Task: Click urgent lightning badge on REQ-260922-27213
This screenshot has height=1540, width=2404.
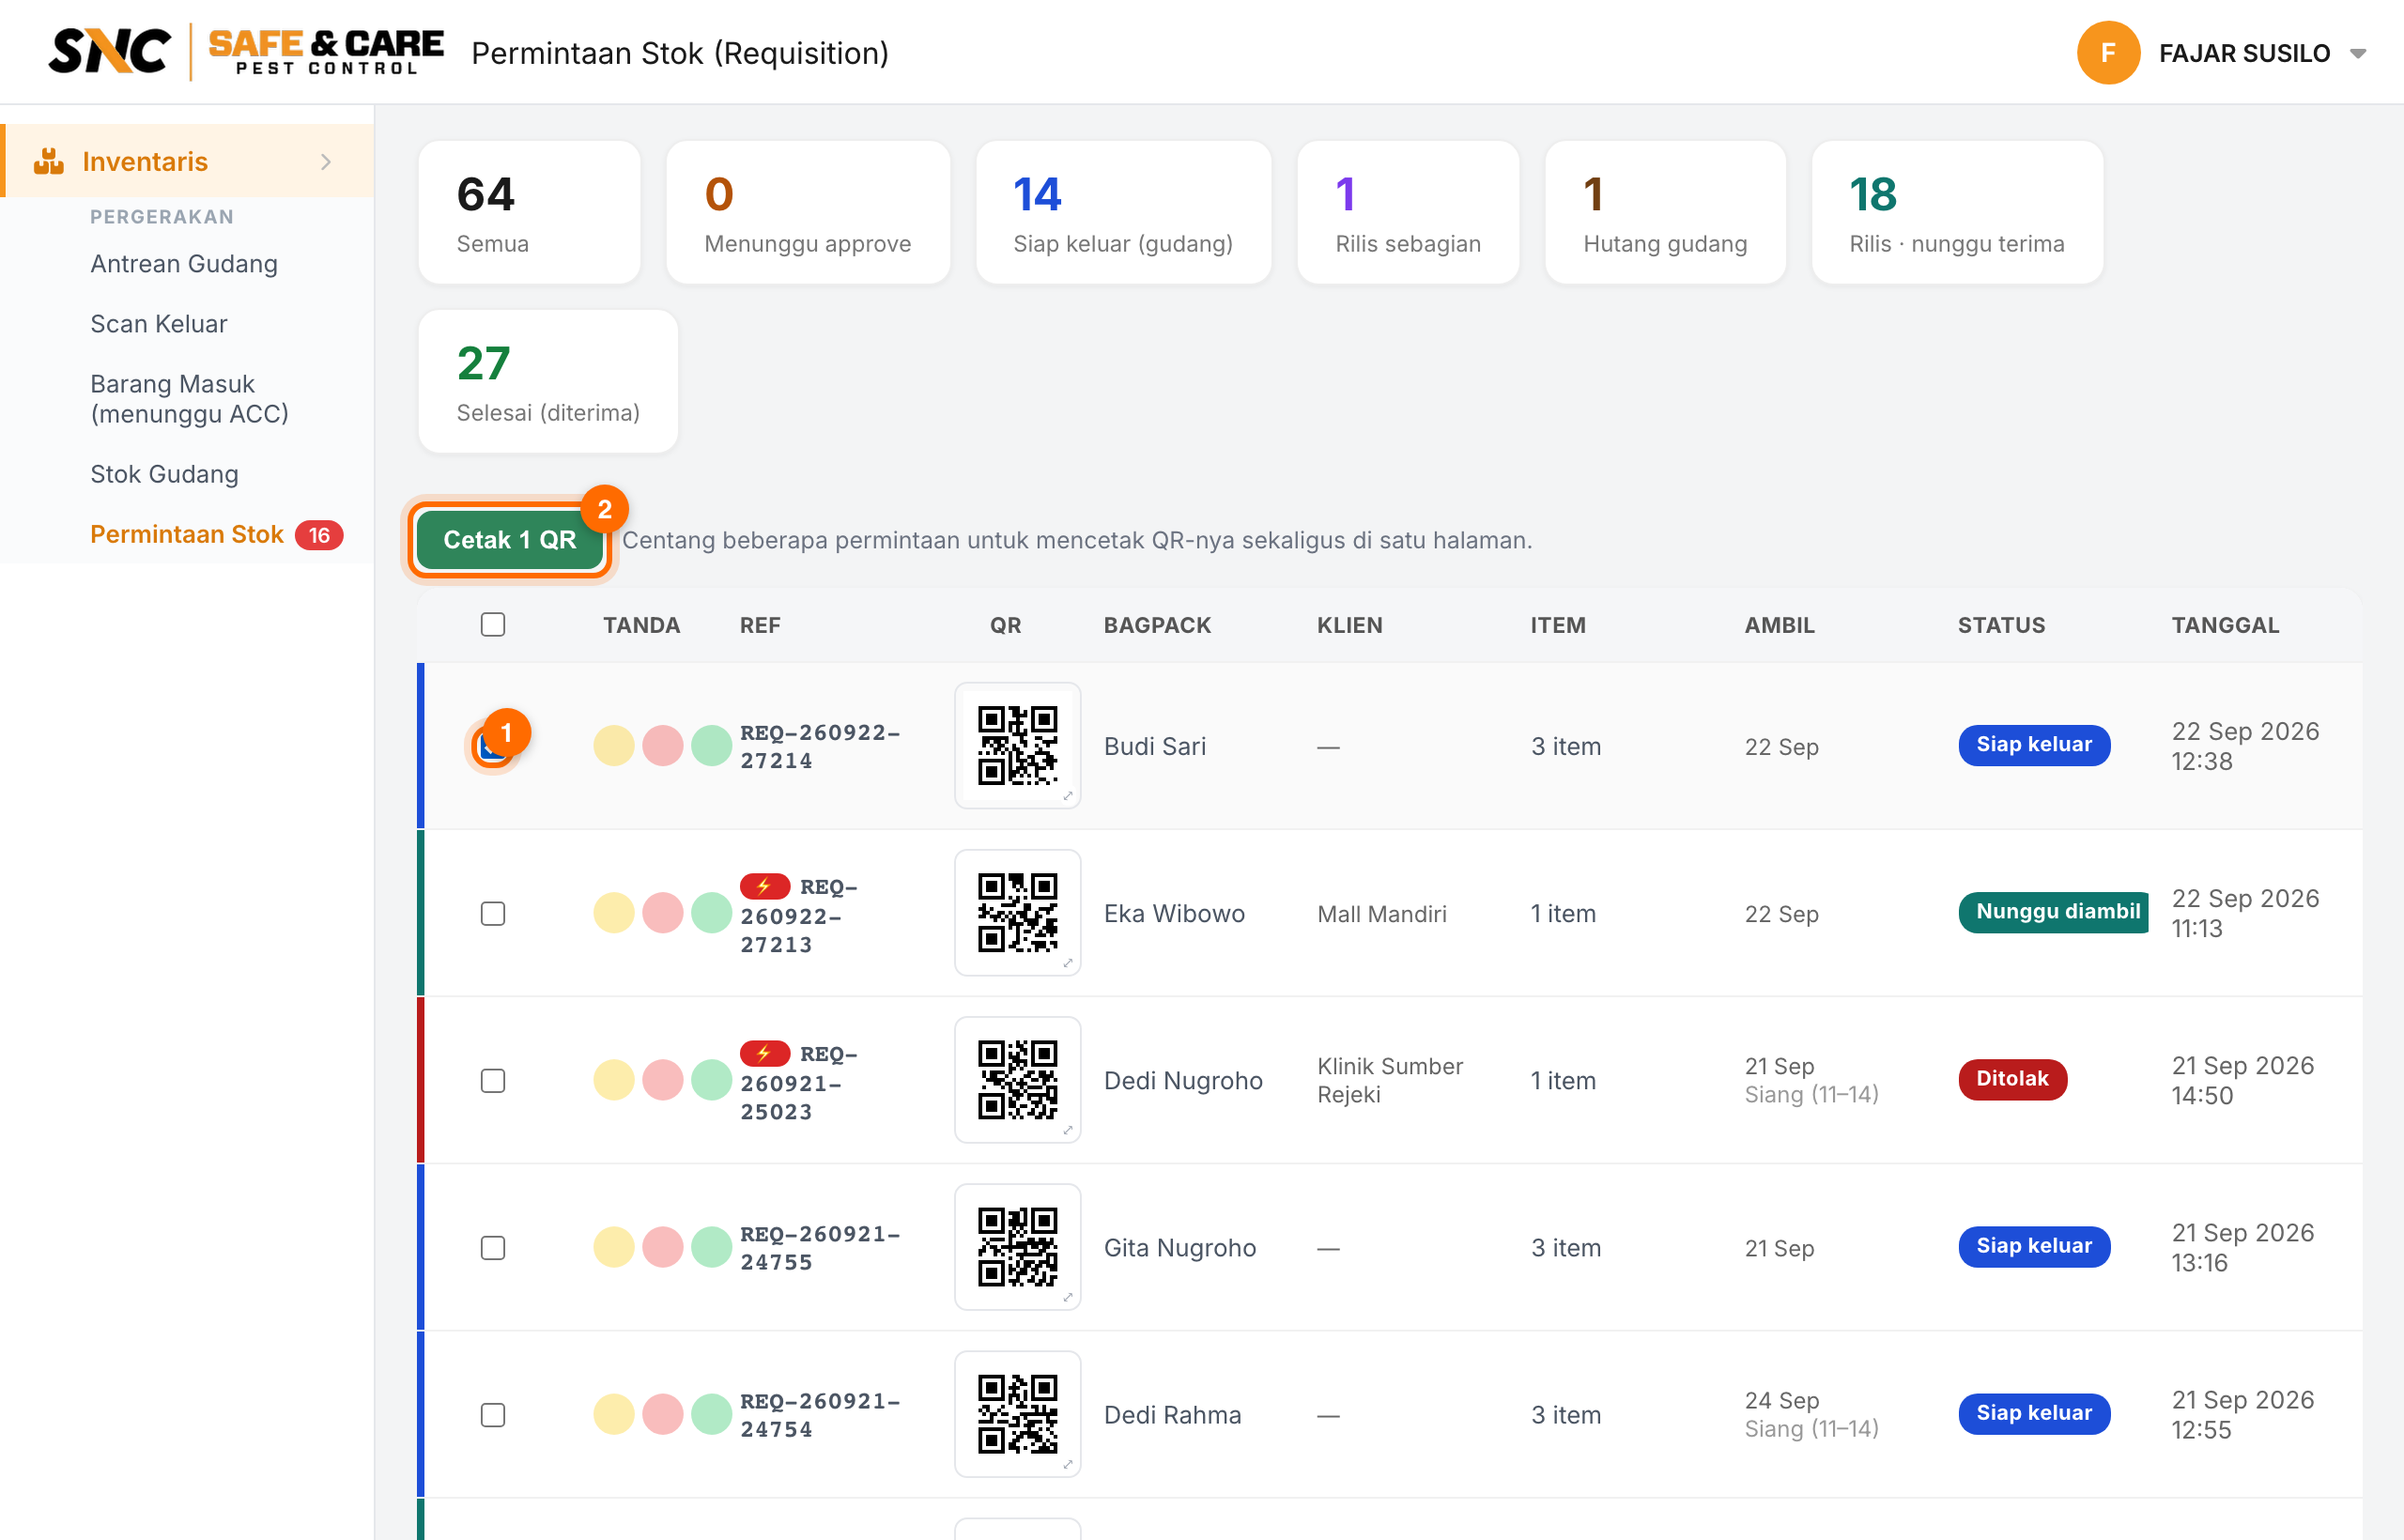Action: coord(765,886)
